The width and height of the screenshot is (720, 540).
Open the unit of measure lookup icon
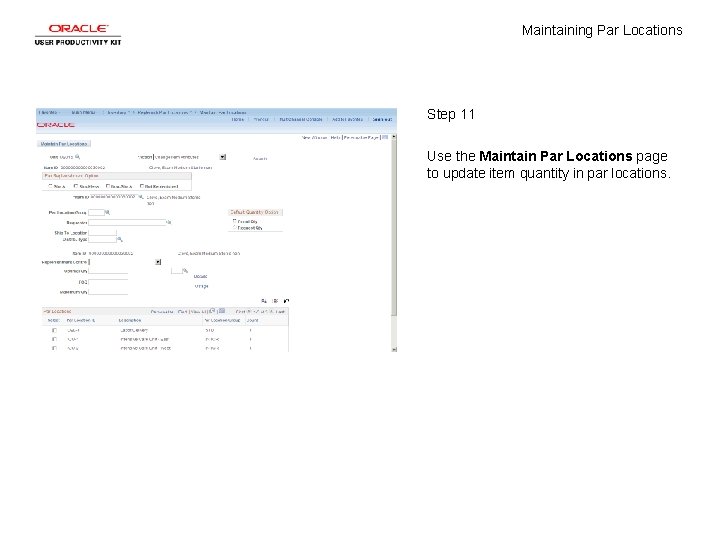click(x=185, y=271)
